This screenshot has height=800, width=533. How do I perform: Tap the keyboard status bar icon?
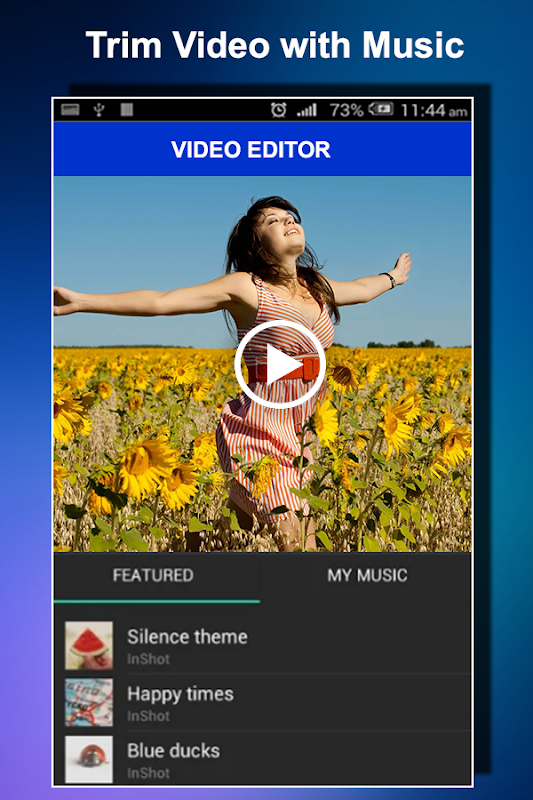70,109
